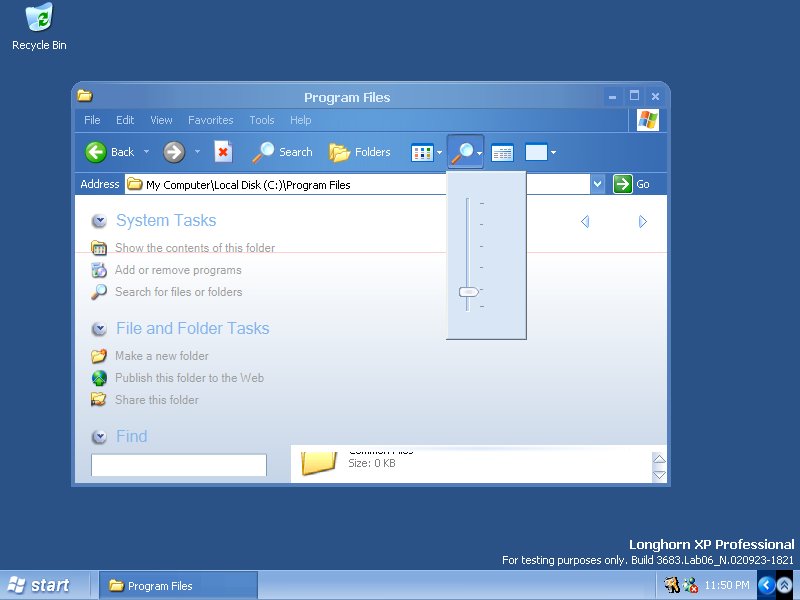This screenshot has width=800, height=600.
Task: Open the Tools menu
Action: [x=261, y=120]
